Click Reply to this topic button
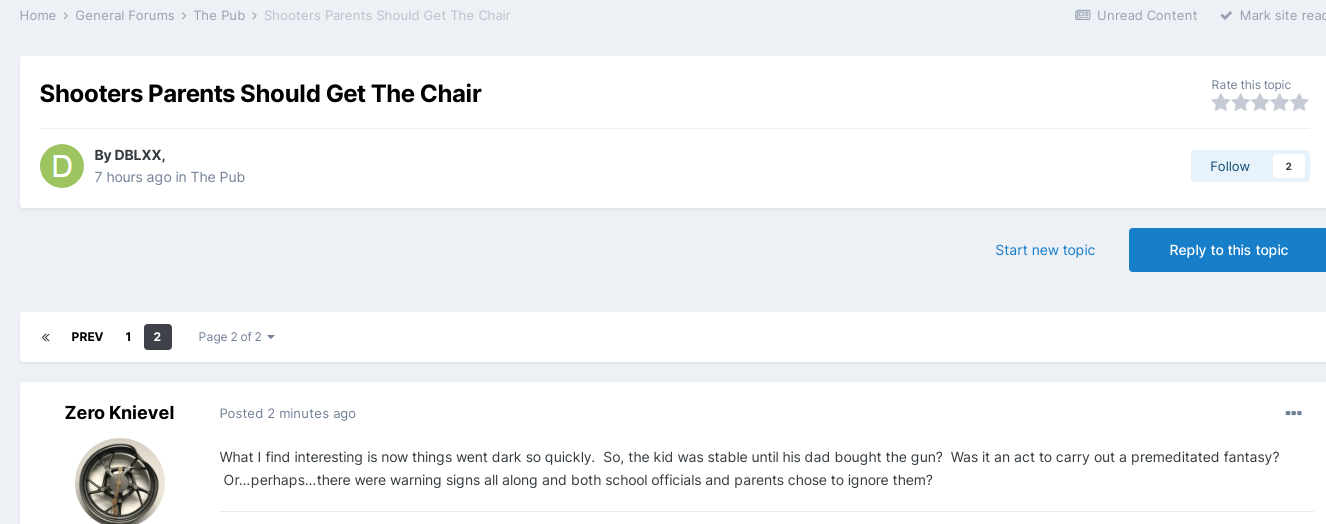The width and height of the screenshot is (1326, 524). (x=1228, y=250)
